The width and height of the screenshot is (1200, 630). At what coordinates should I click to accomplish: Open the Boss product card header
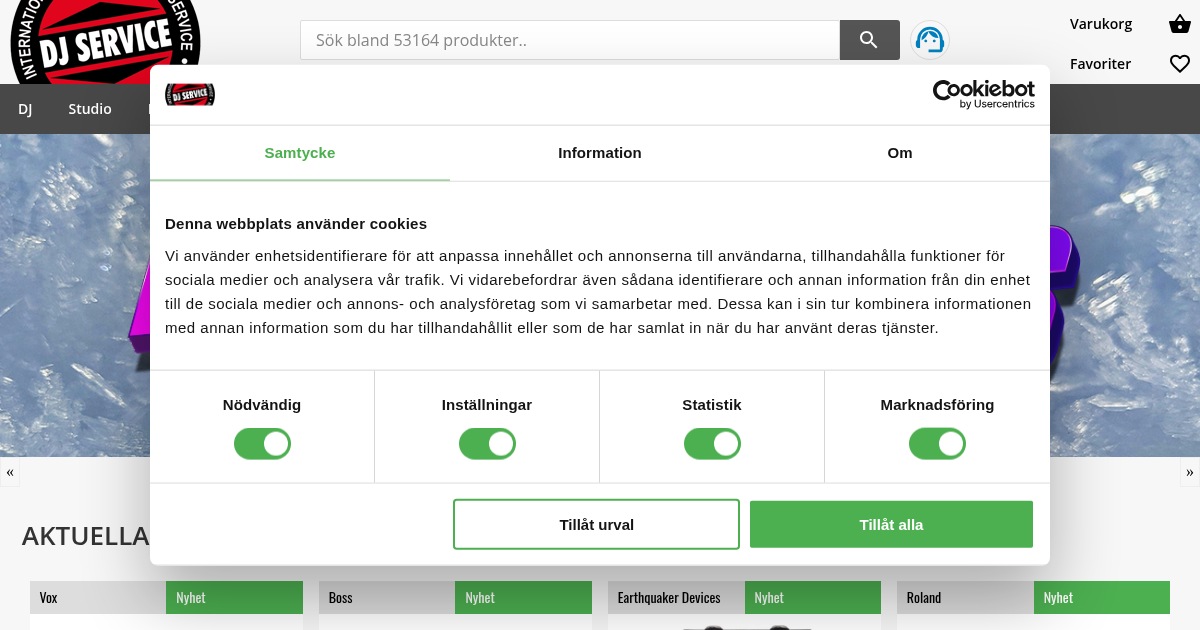(387, 598)
